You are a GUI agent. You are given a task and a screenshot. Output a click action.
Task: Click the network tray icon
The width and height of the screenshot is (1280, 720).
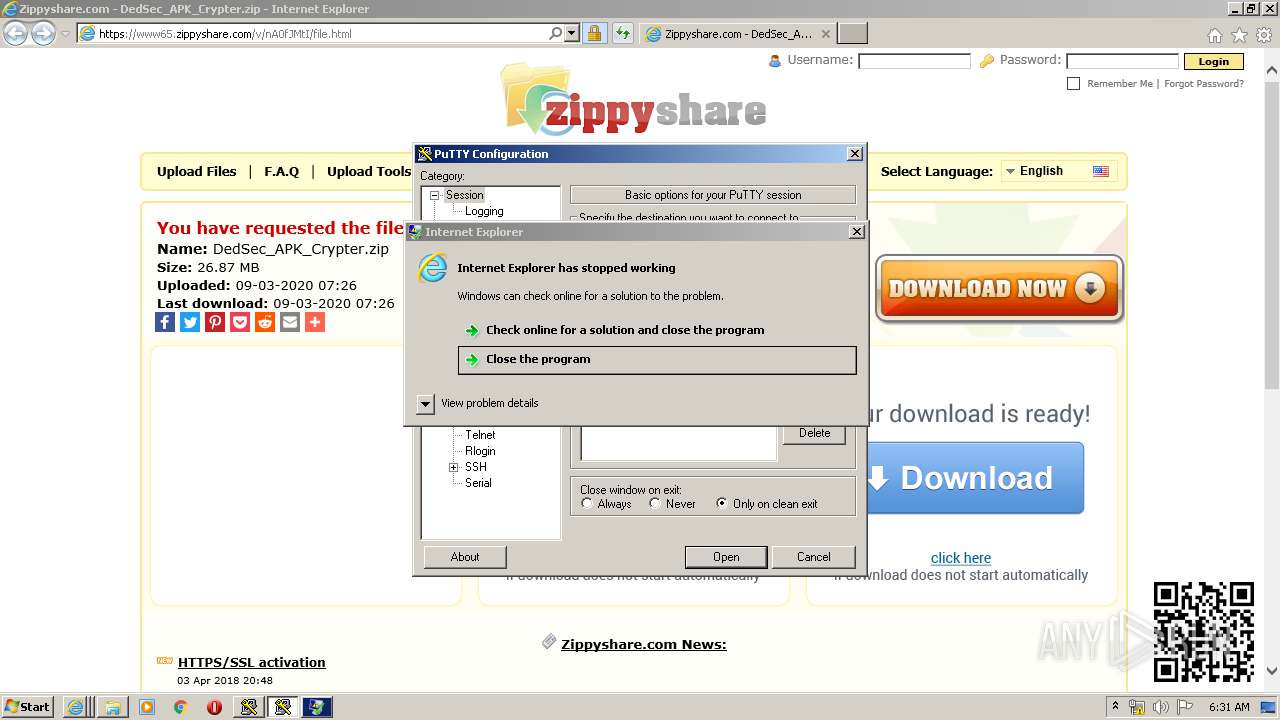click(1137, 707)
